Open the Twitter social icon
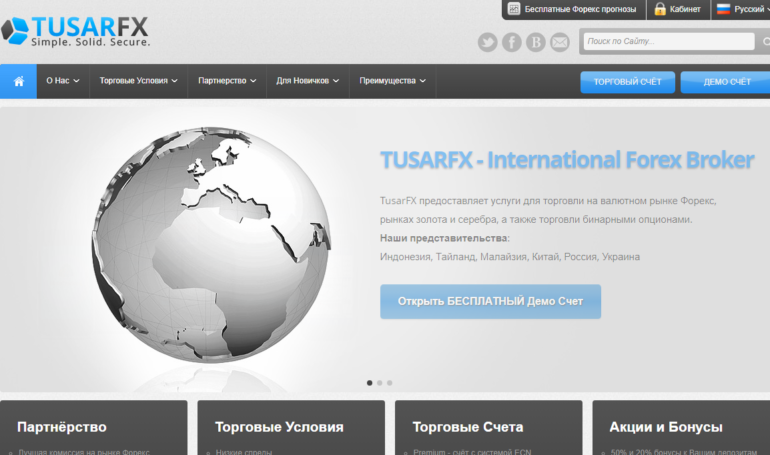The height and width of the screenshot is (455, 770). [x=487, y=42]
